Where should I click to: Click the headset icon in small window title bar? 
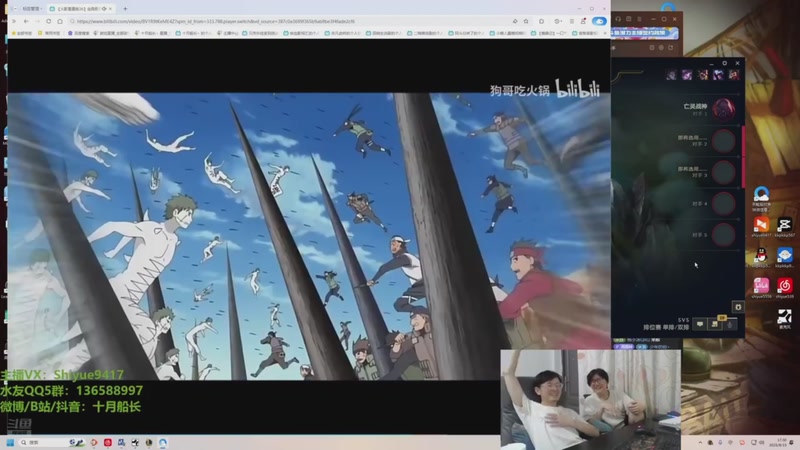tap(618, 19)
